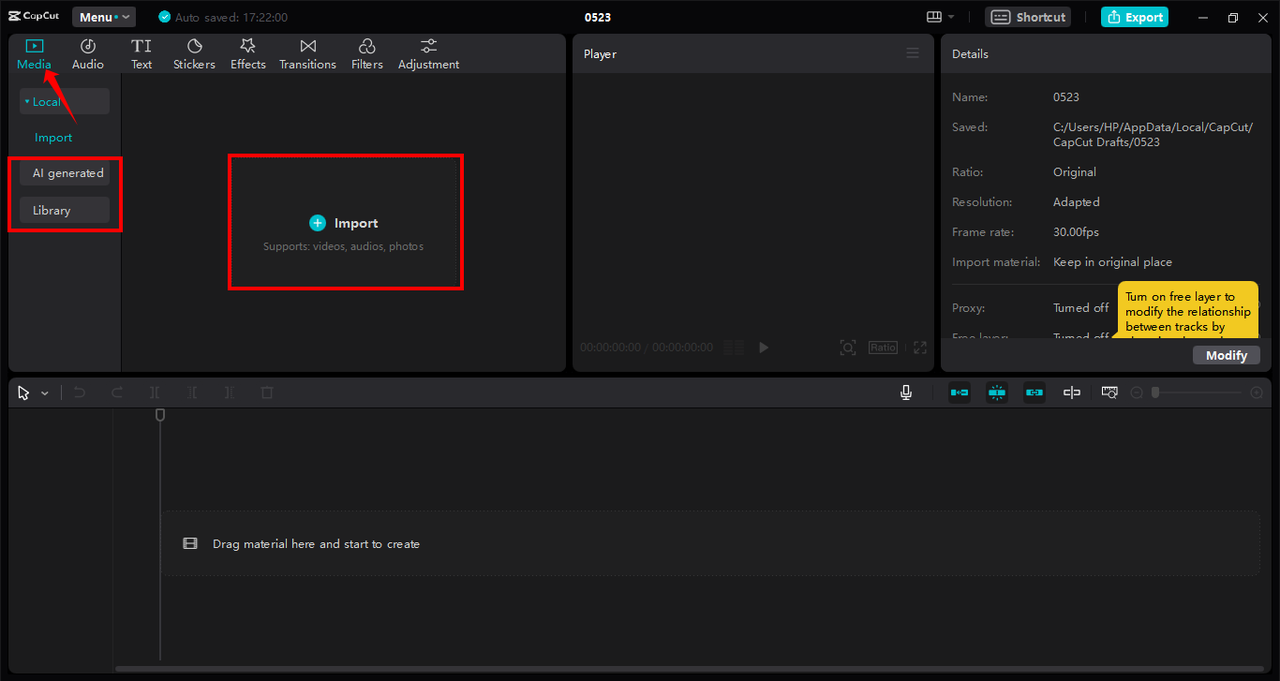This screenshot has width=1280, height=681.
Task: Click the timeline cover settings icon
Action: tap(1109, 393)
